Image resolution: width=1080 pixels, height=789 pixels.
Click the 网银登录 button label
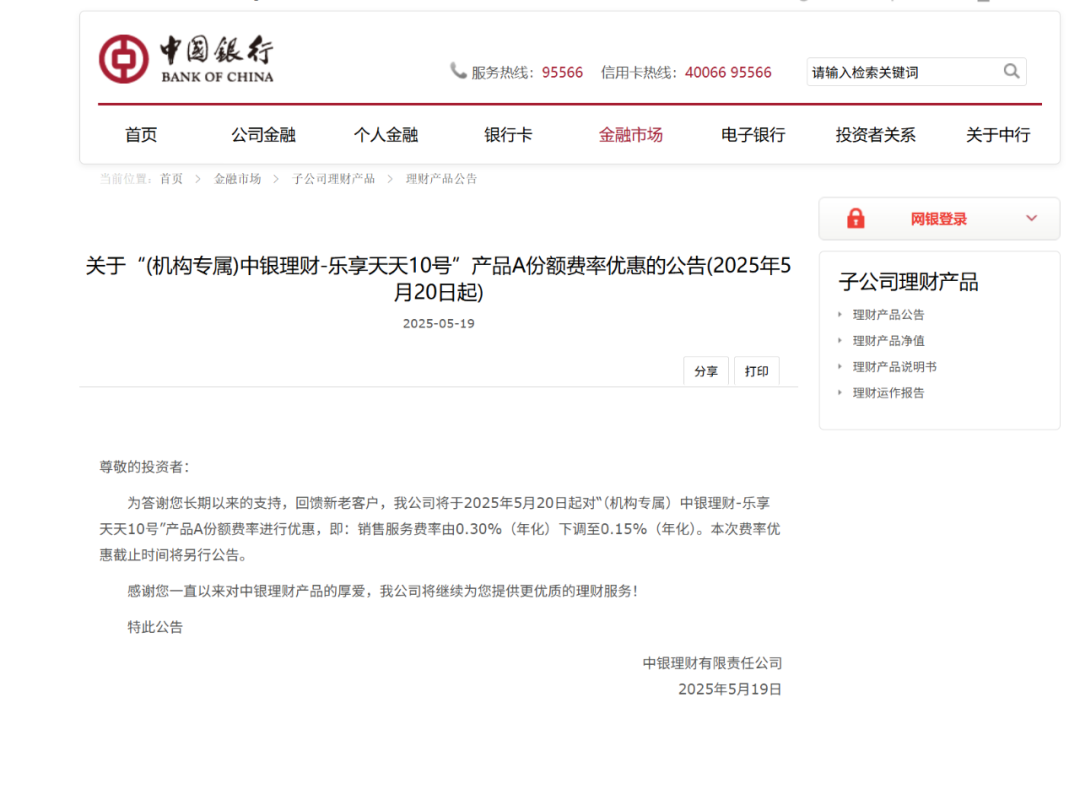(x=939, y=219)
